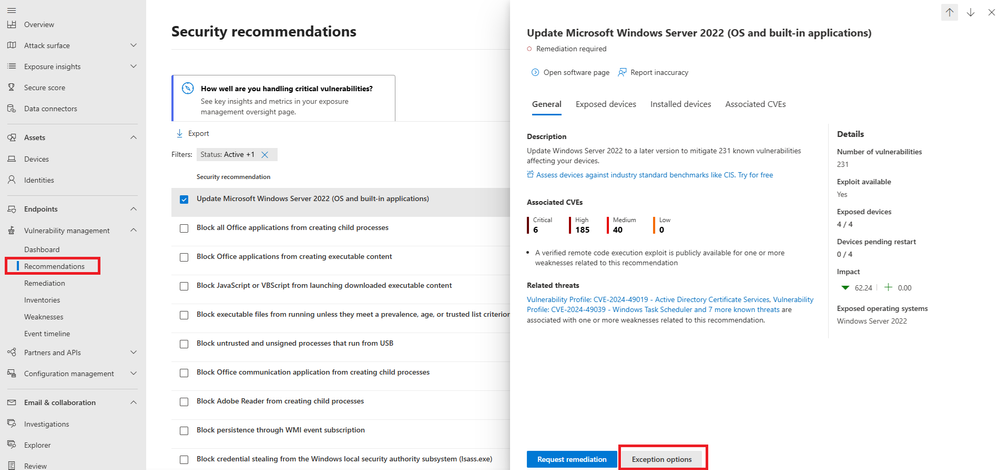
Task: Expand the Exposure insights chevron
Action: pos(133,66)
